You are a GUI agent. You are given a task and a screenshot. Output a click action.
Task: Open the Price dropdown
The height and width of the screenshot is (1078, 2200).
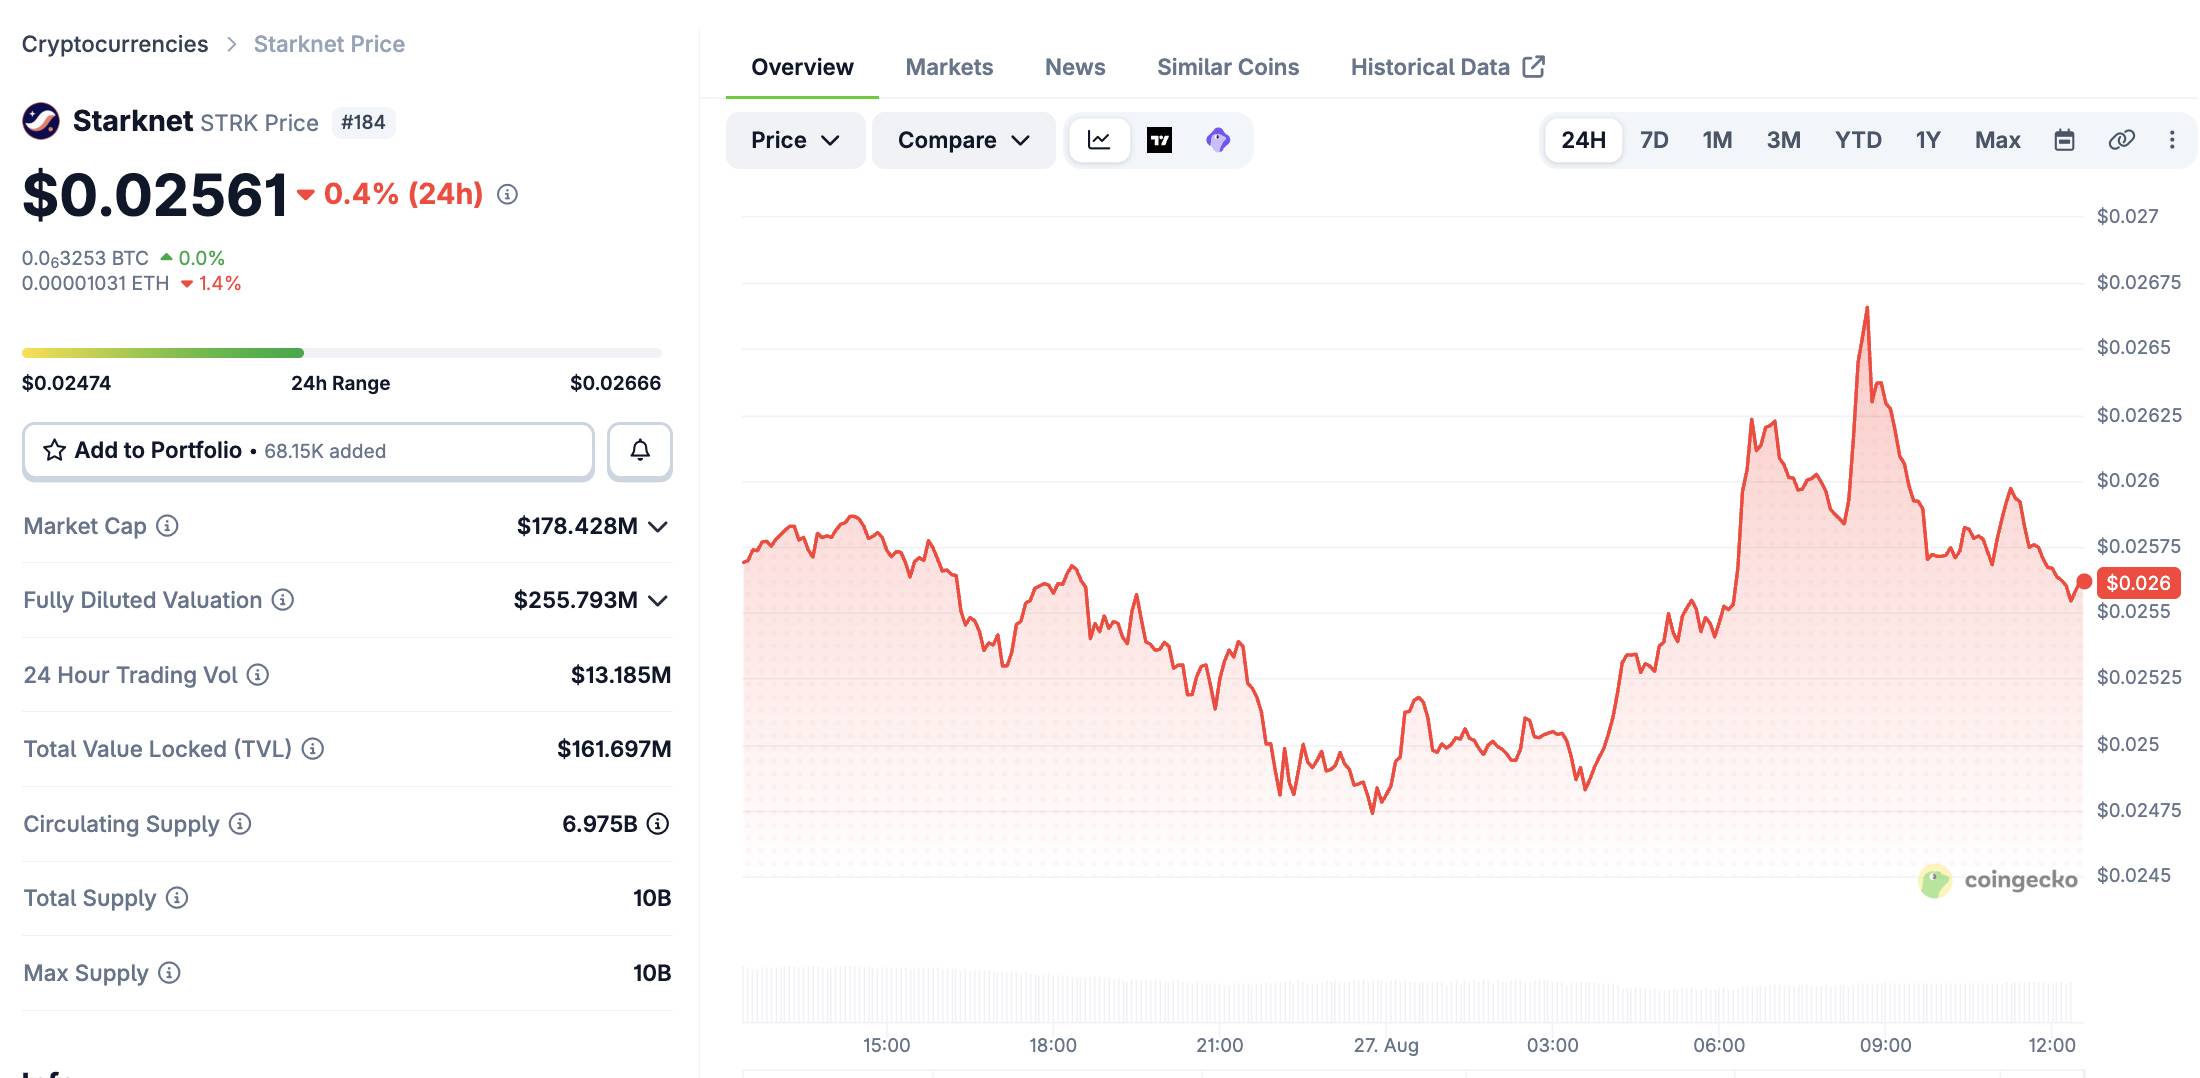coord(795,140)
